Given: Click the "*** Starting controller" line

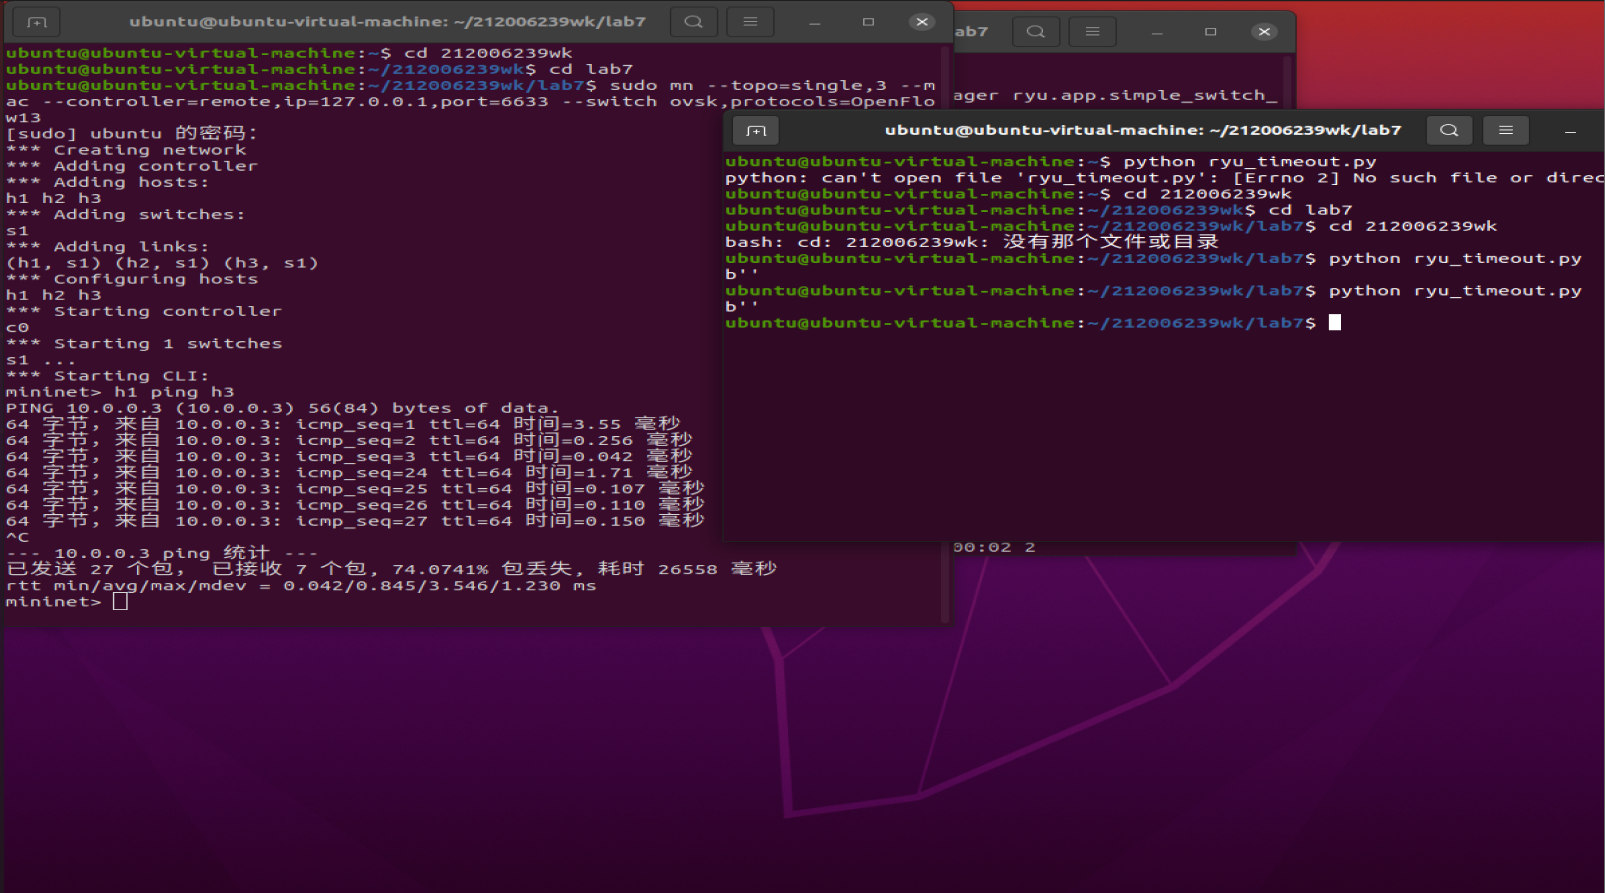Looking at the screenshot, I should [x=144, y=311].
